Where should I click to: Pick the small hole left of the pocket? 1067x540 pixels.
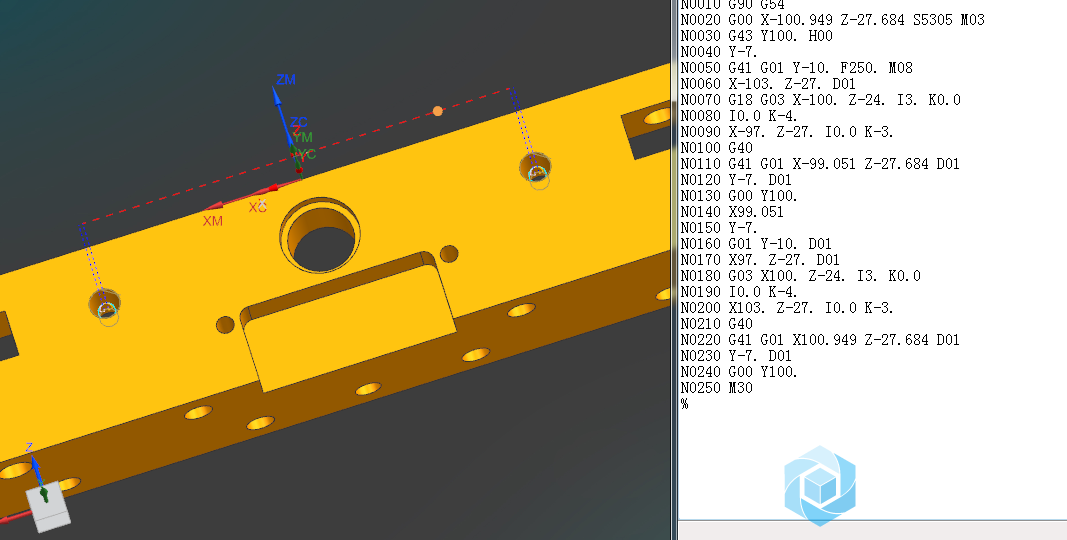click(x=225, y=325)
